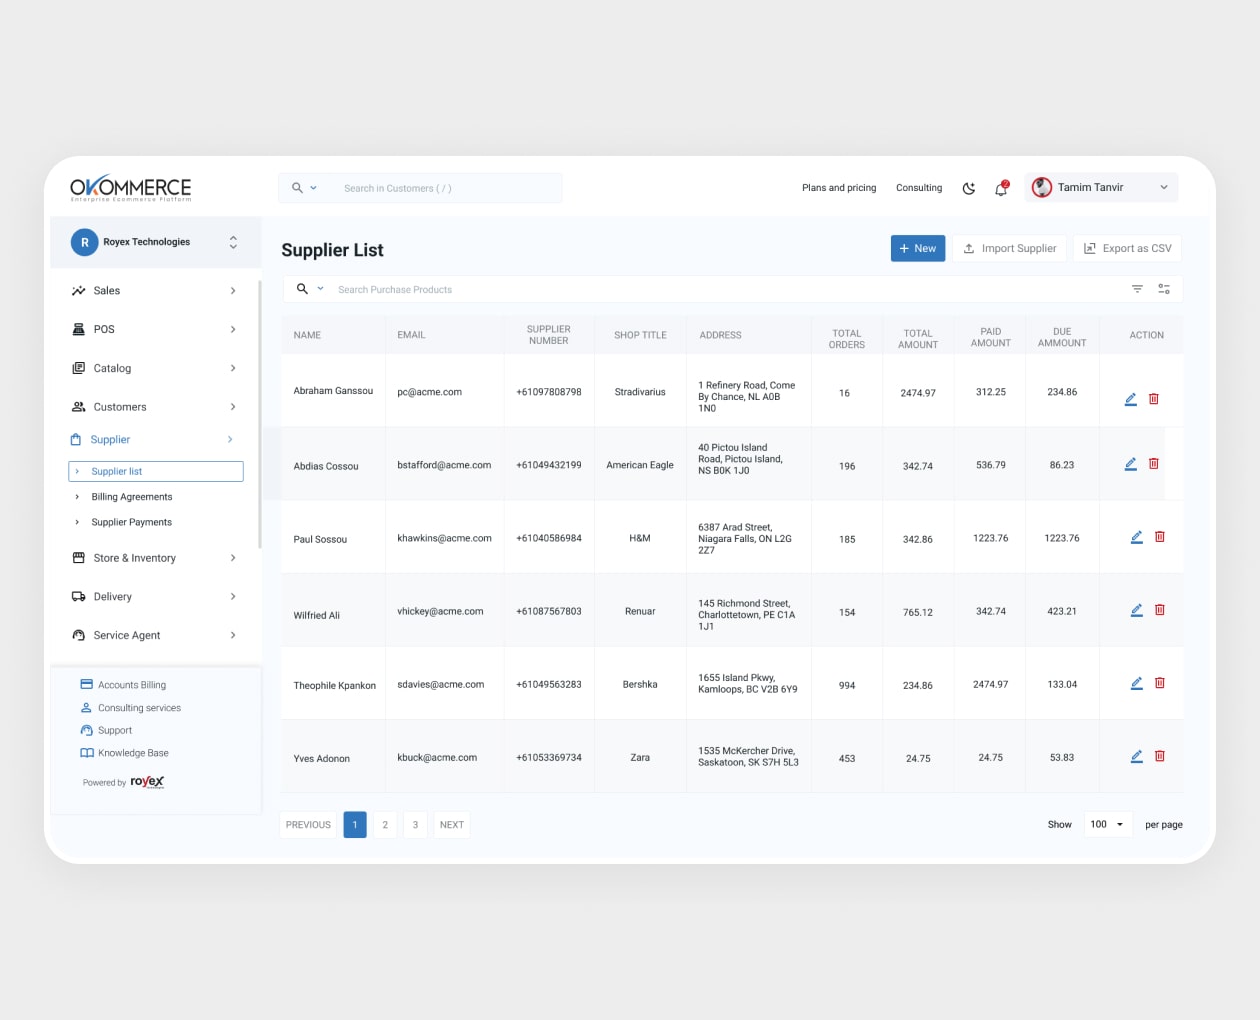
Task: Click edit icon for Paul Sossou
Action: [x=1136, y=537]
